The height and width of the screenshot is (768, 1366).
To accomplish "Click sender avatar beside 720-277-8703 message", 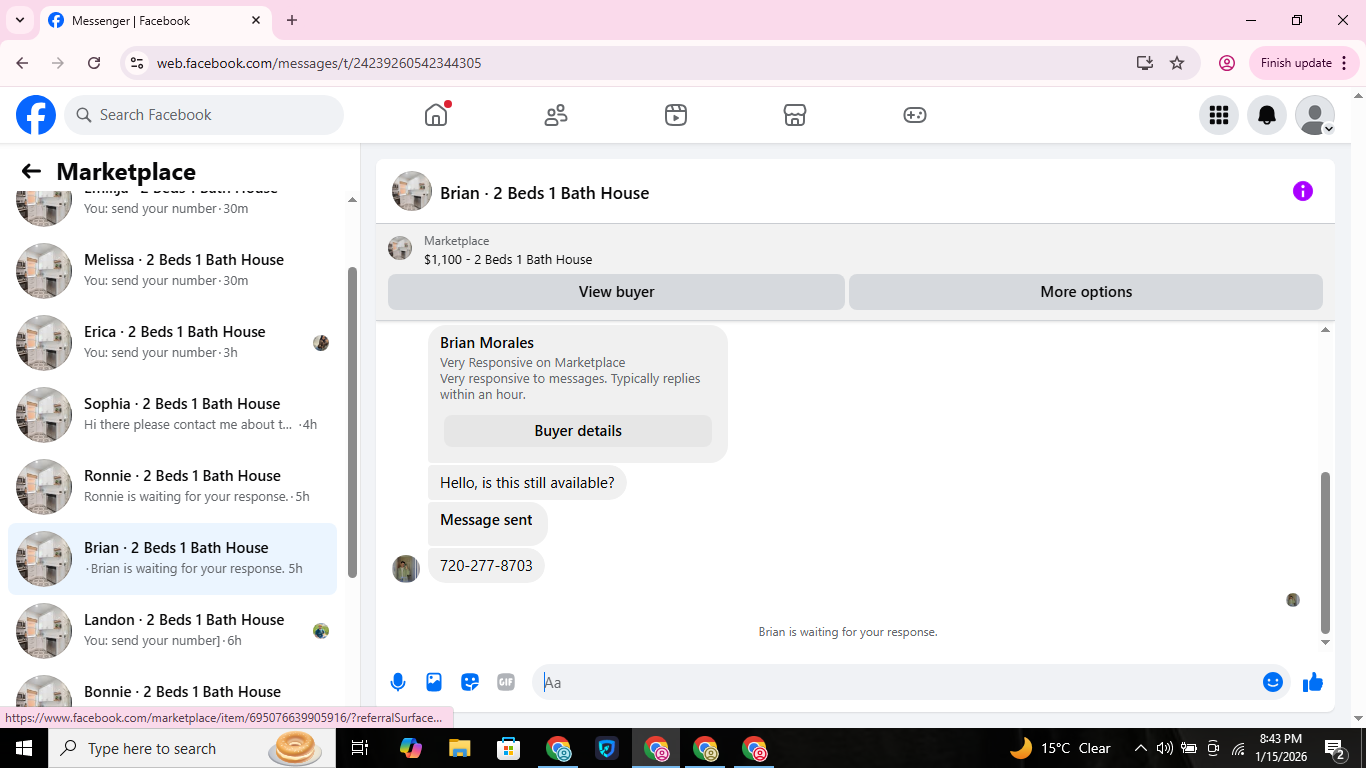I will (x=406, y=569).
